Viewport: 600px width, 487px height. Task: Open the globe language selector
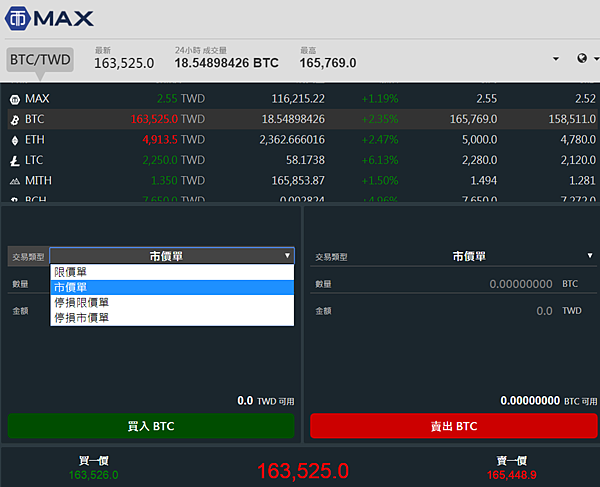[x=582, y=58]
